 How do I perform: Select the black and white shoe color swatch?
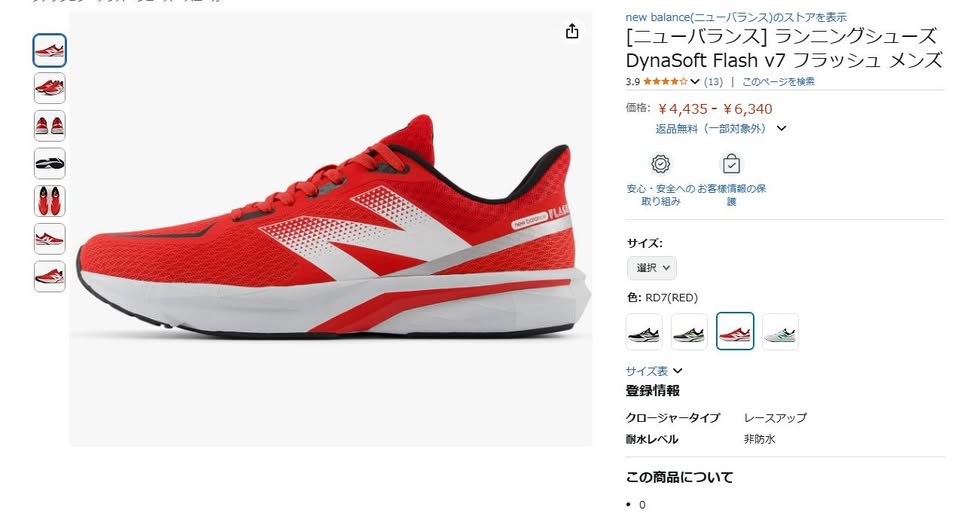pyautogui.click(x=644, y=332)
